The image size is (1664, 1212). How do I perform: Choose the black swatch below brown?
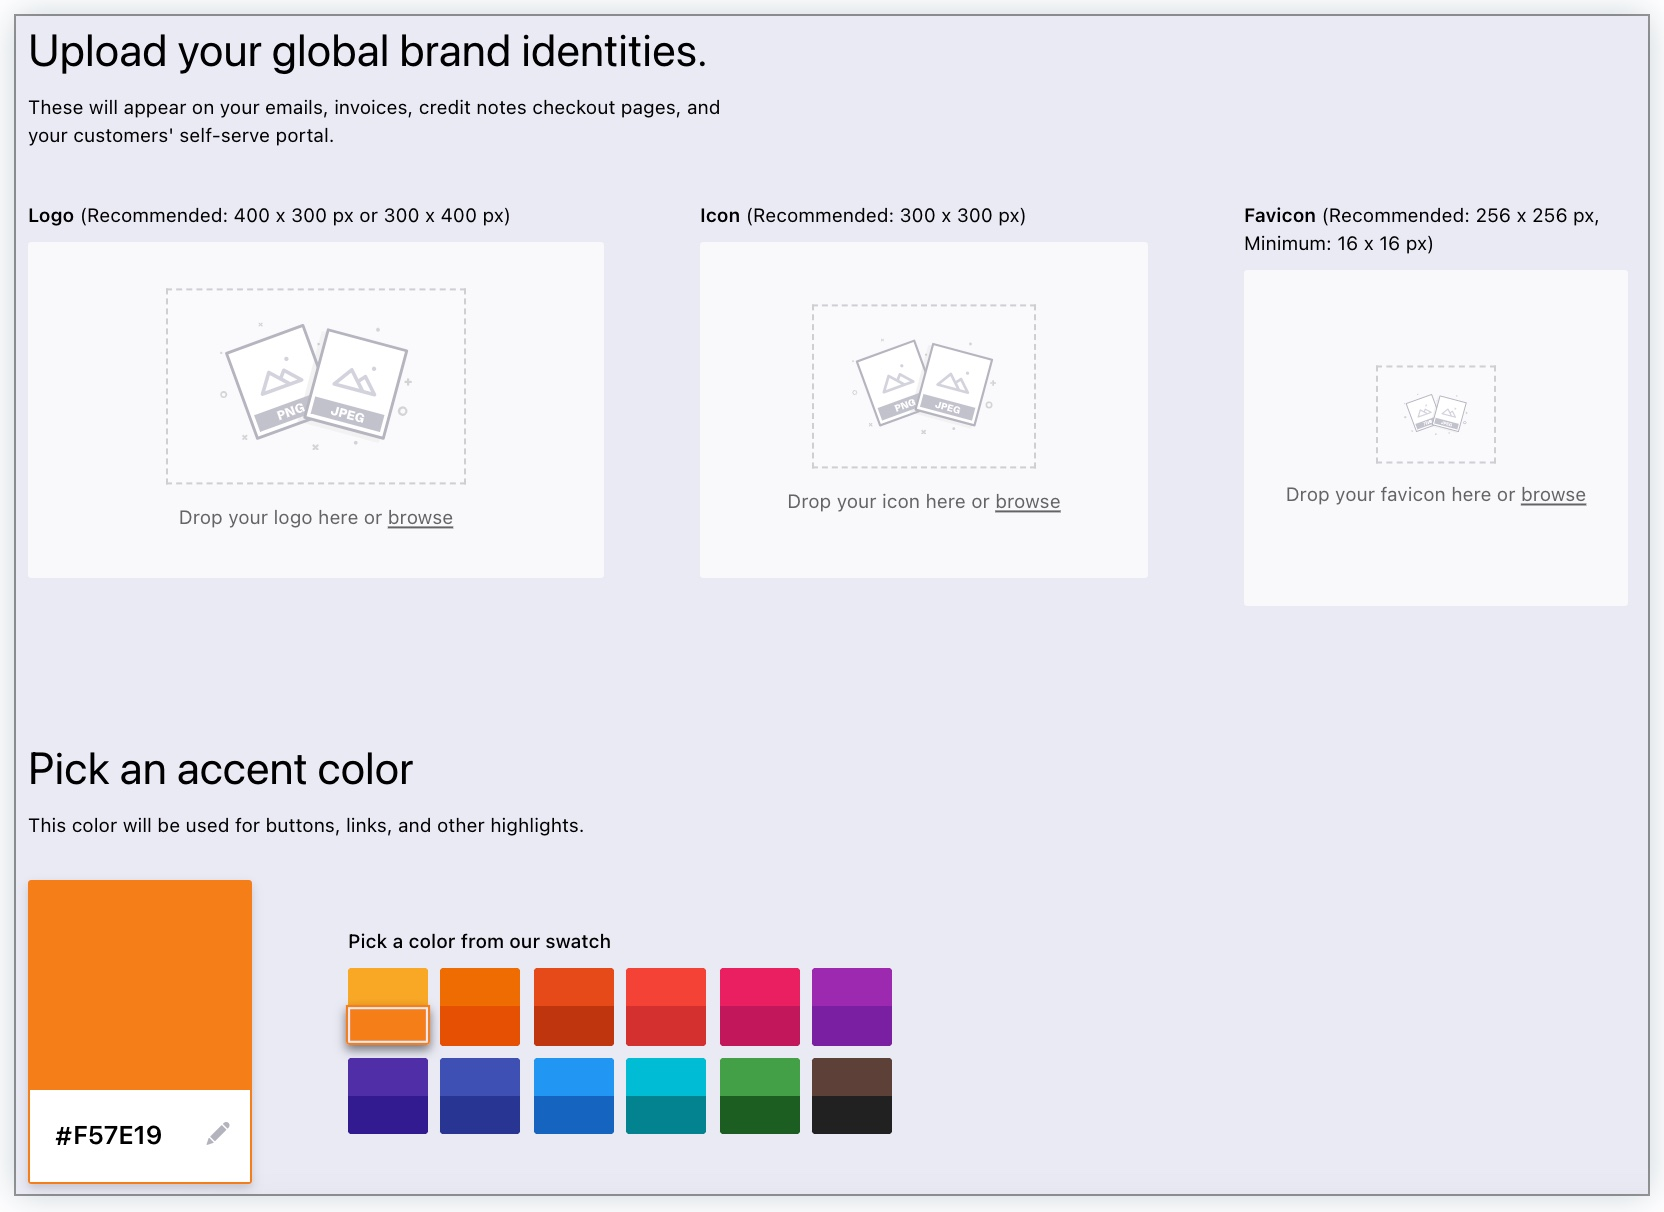(852, 1115)
